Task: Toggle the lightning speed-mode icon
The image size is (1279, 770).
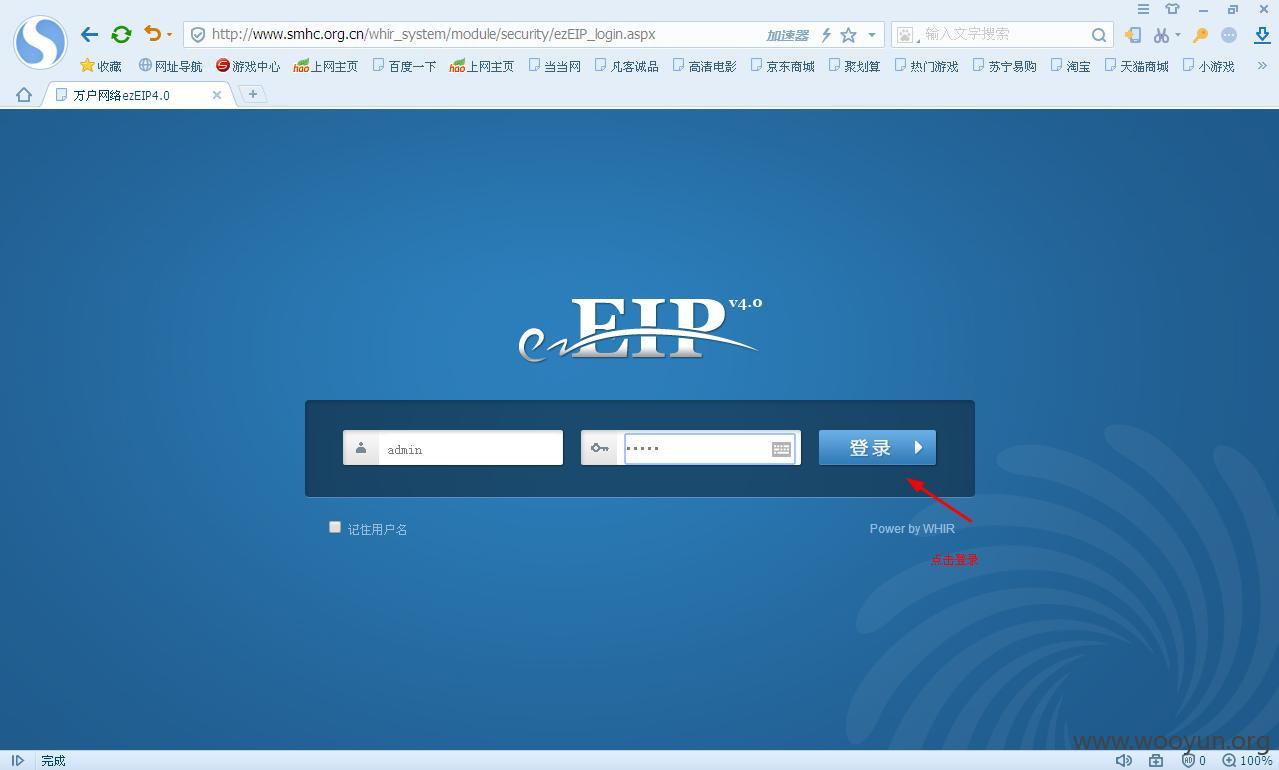Action: click(826, 35)
